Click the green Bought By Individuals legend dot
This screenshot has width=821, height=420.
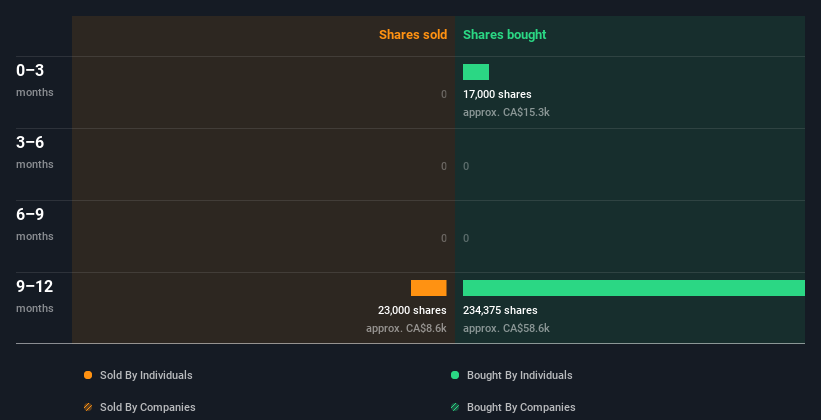coord(455,375)
